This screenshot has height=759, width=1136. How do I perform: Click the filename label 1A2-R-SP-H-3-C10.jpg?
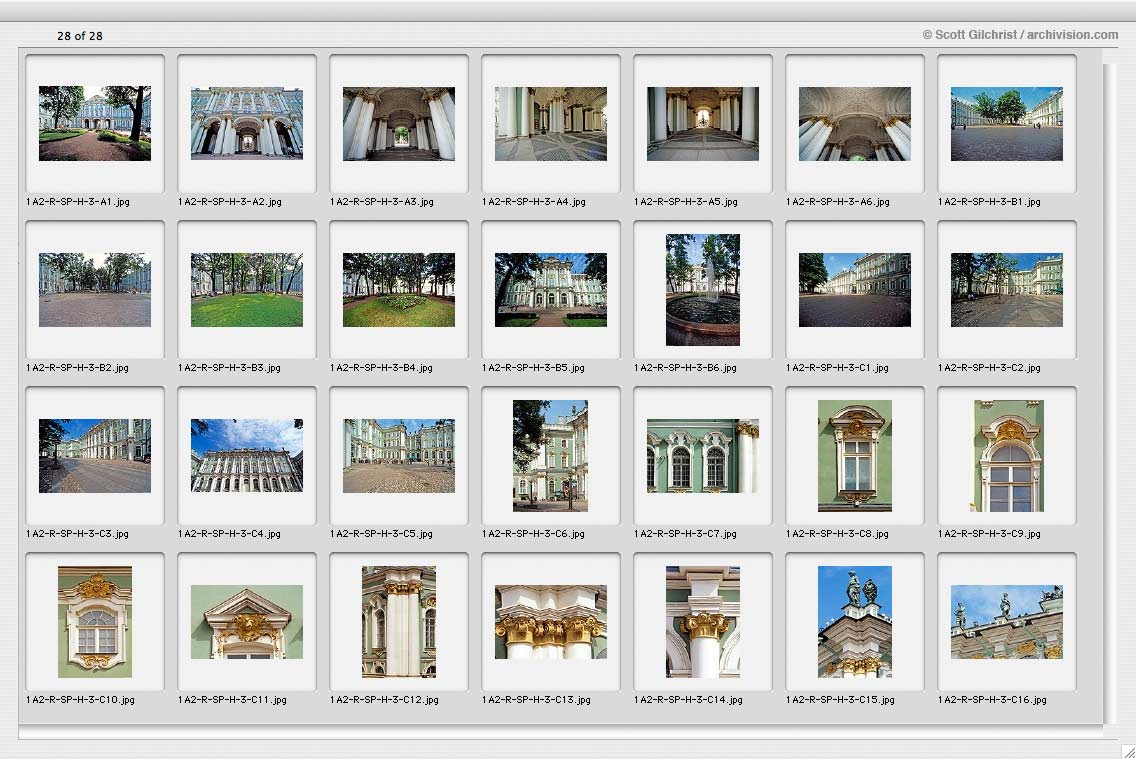[80, 700]
